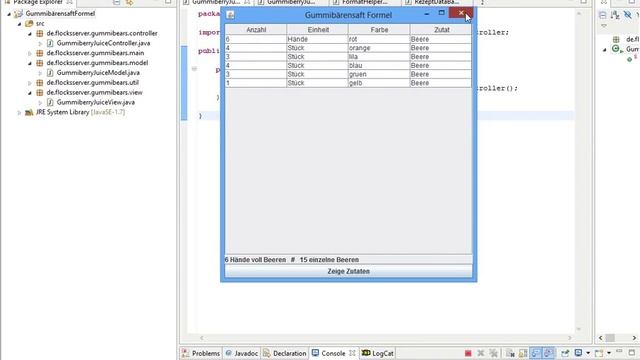Click the Zutat column header
Screen dimensions: 640x360
441,30
